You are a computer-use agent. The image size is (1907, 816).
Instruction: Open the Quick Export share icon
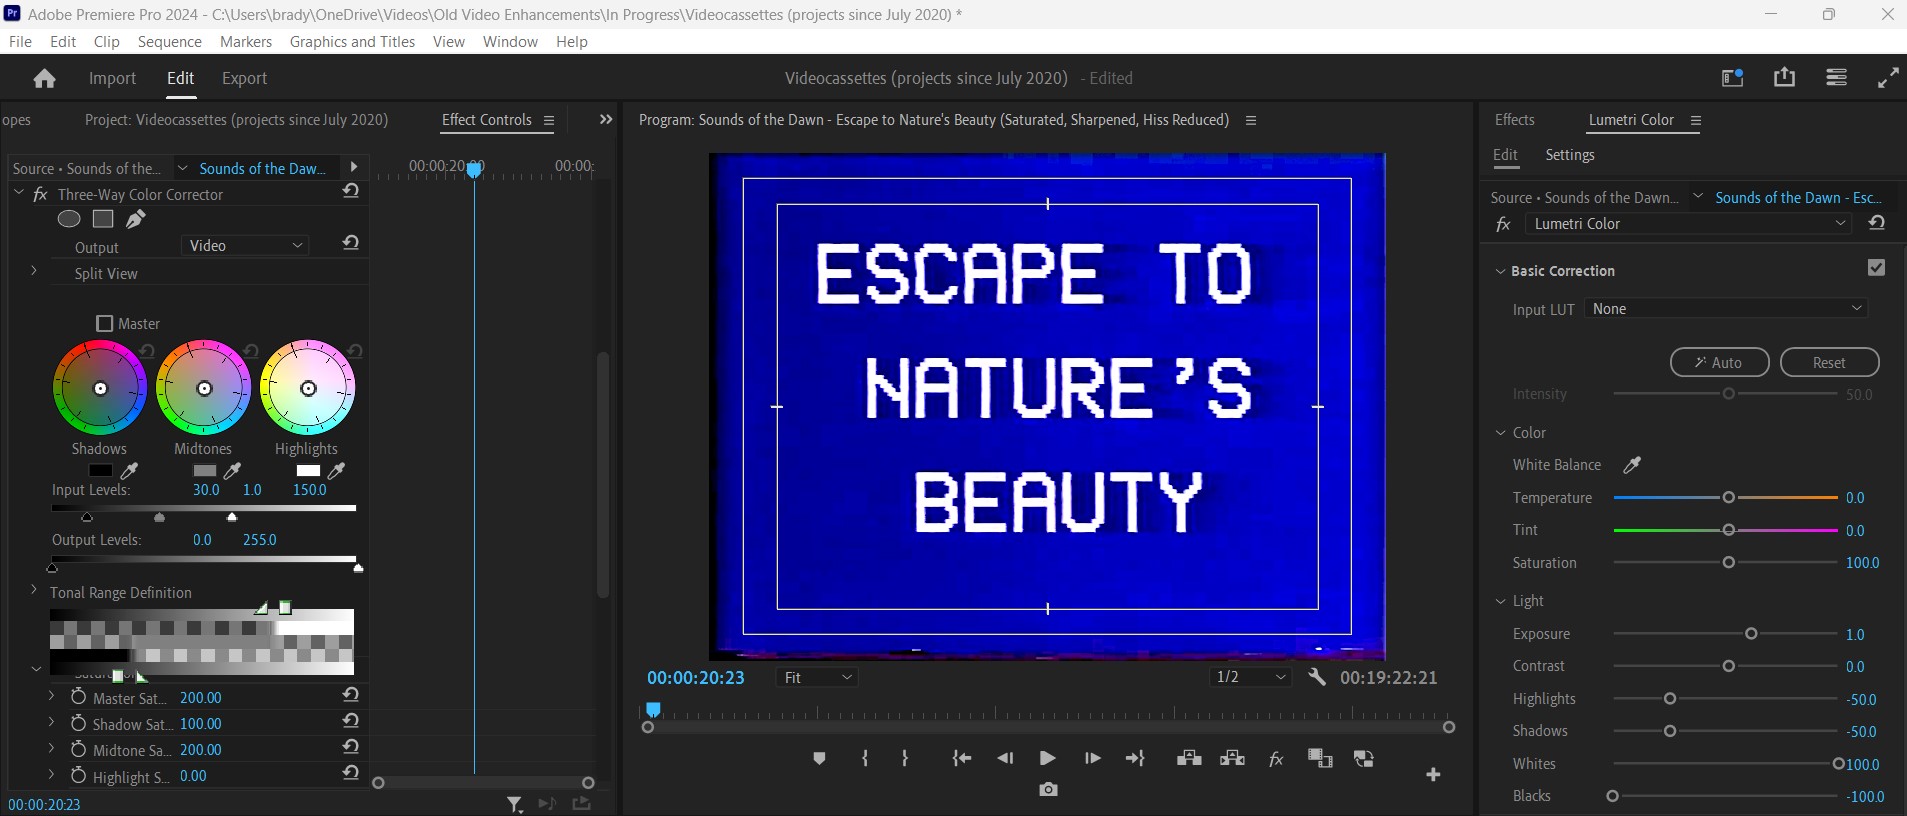(1784, 77)
